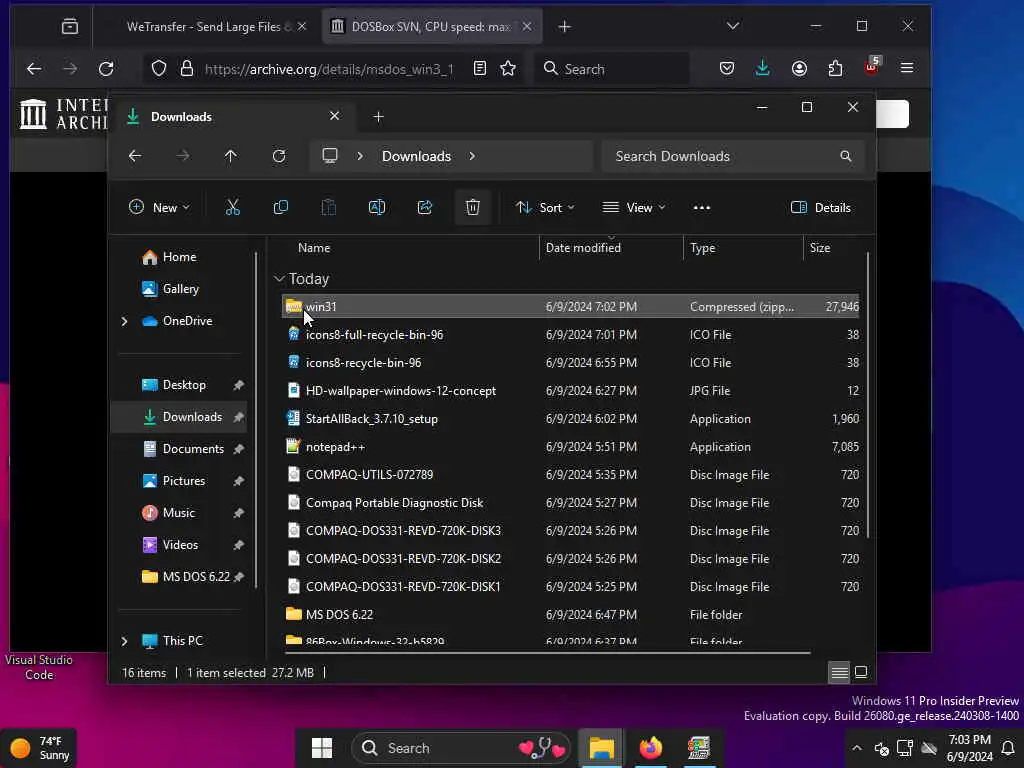Image resolution: width=1024 pixels, height=768 pixels.
Task: Click the Cut scissors icon in File Explorer
Action: coord(232,208)
